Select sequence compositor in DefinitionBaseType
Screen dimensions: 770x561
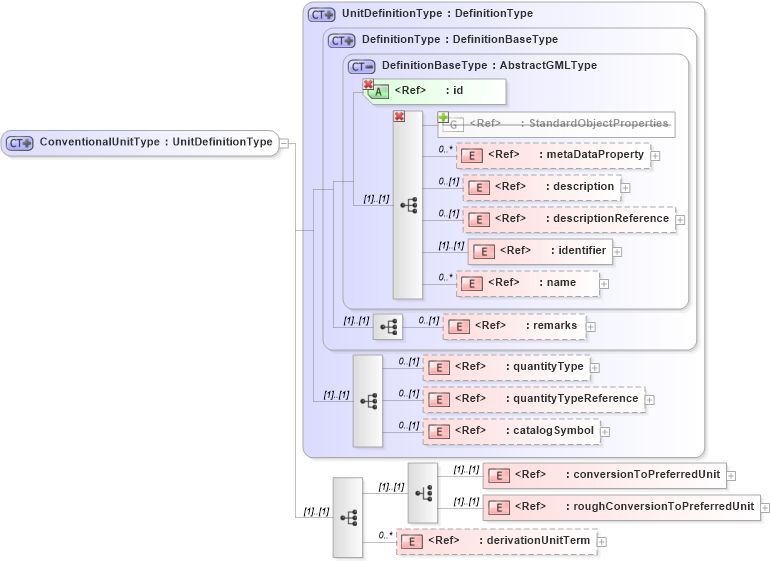[x=408, y=205]
